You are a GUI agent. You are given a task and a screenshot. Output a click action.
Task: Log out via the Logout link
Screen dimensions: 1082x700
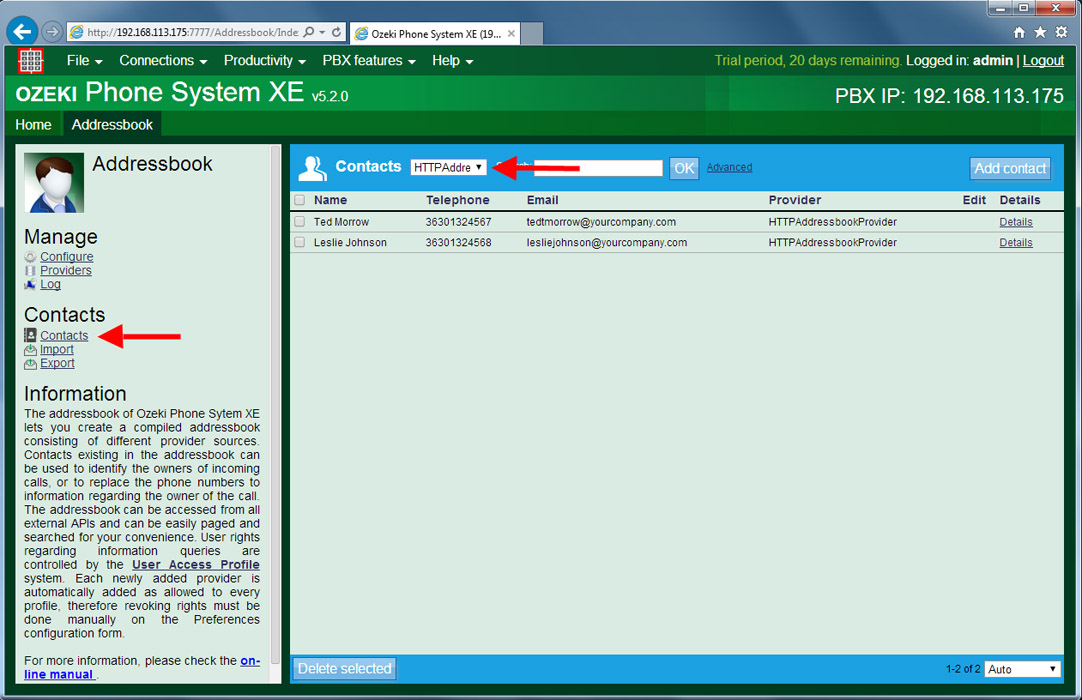click(x=1043, y=61)
